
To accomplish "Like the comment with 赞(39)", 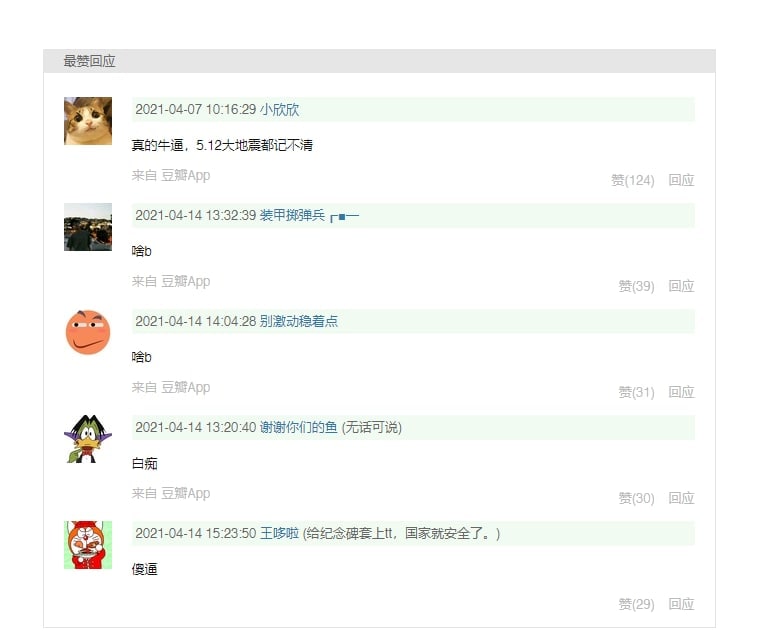I will 636,286.
